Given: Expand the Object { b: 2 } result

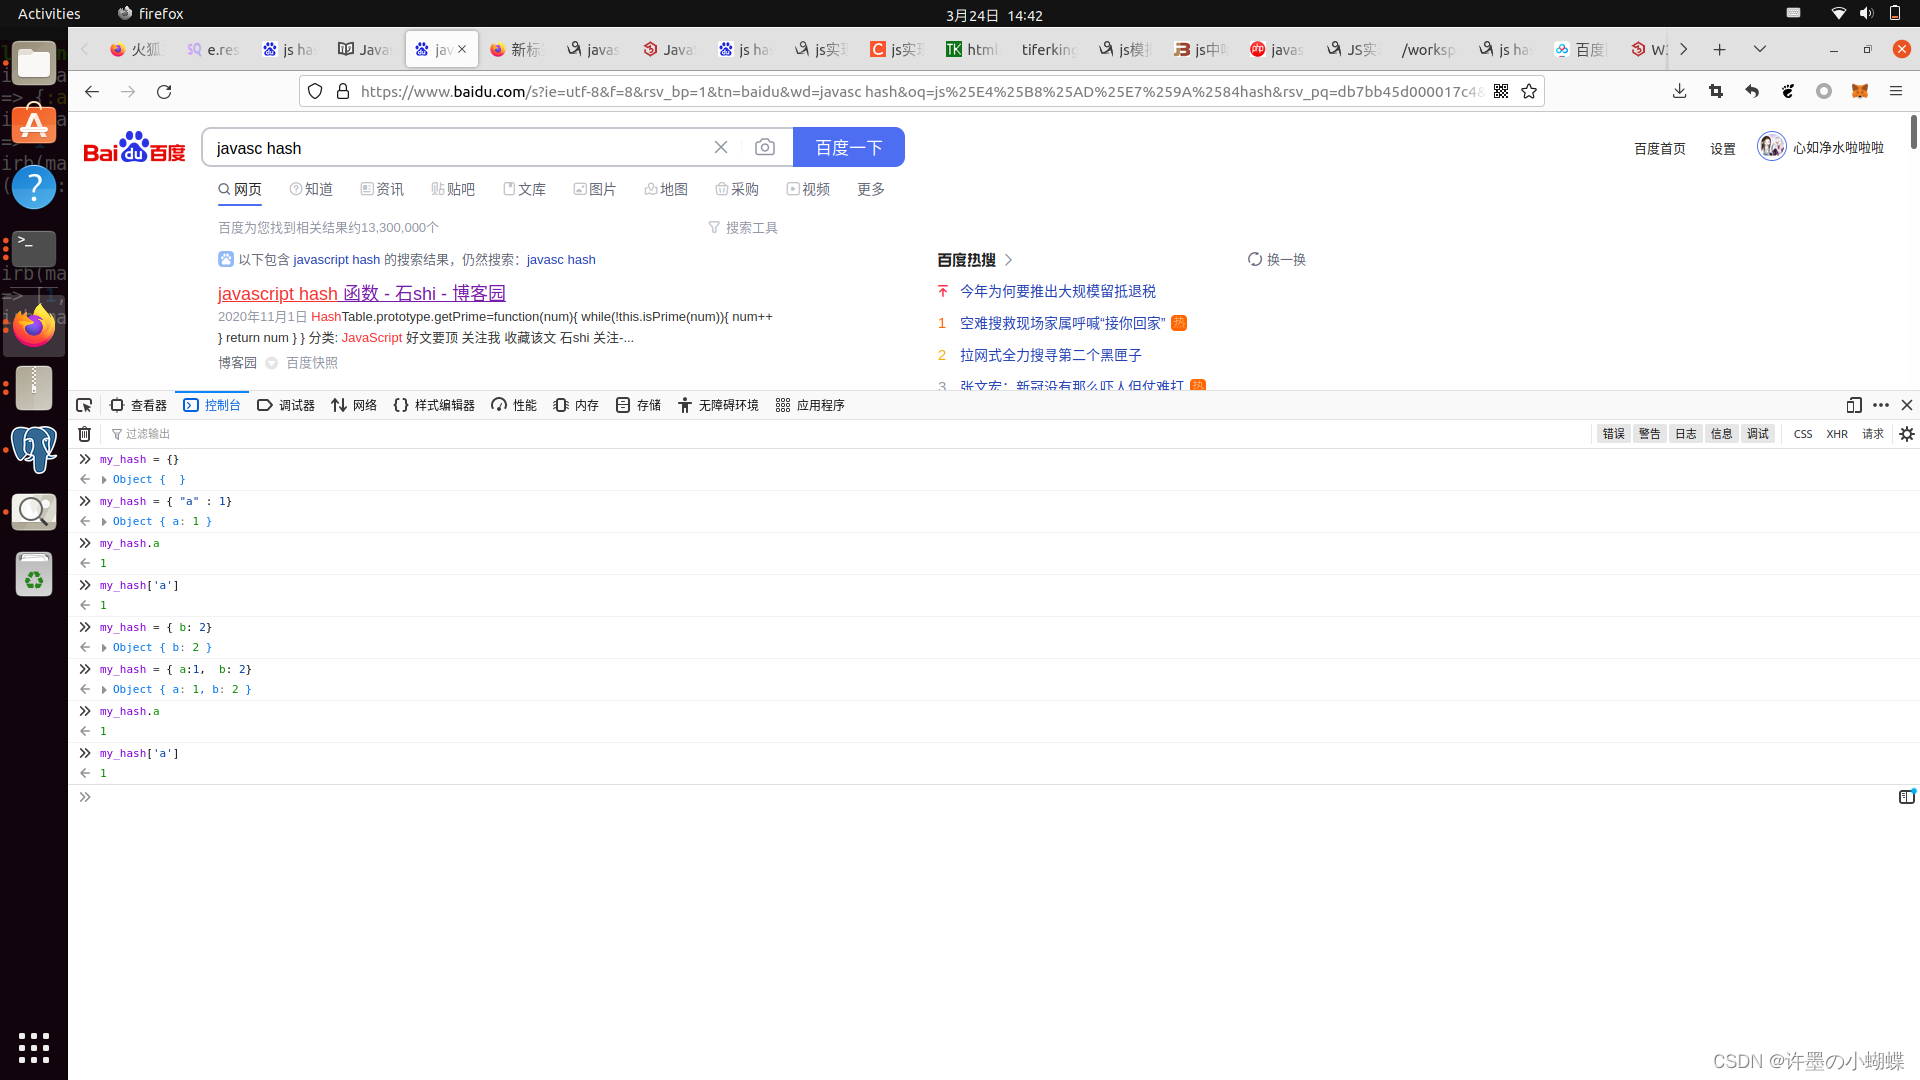Looking at the screenshot, I should [104, 648].
